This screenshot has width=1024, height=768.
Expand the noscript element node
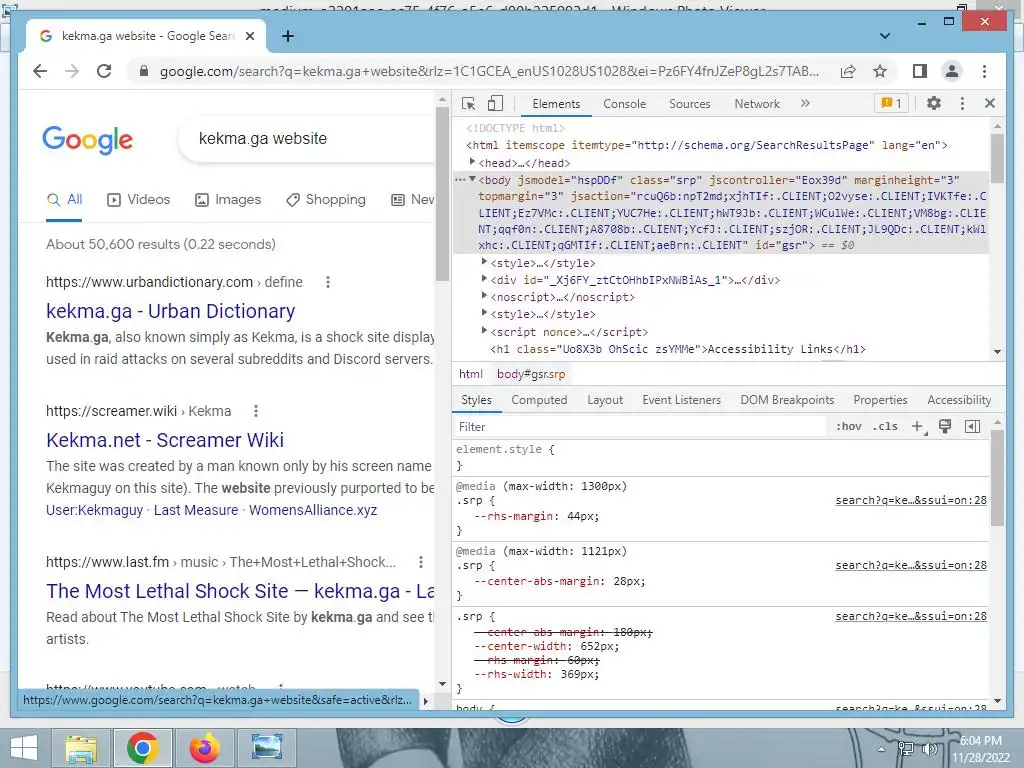tap(484, 296)
